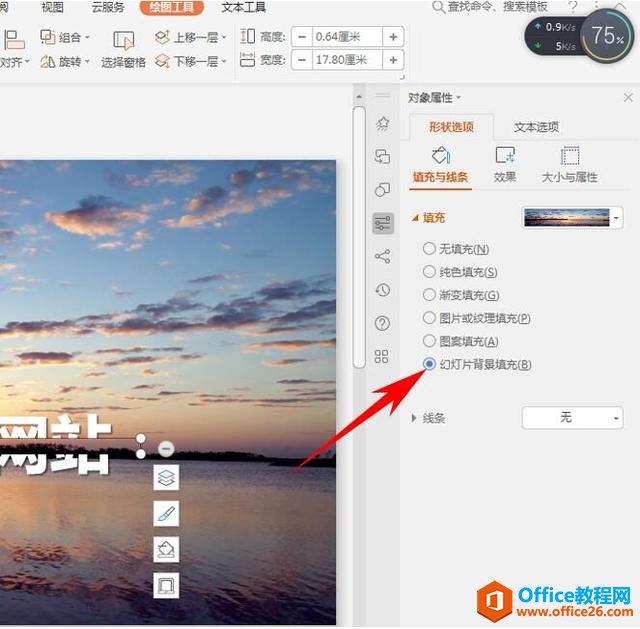Screen dimensions: 640x629
Task: Select the 效果 (Effects) section icon
Action: 505,166
